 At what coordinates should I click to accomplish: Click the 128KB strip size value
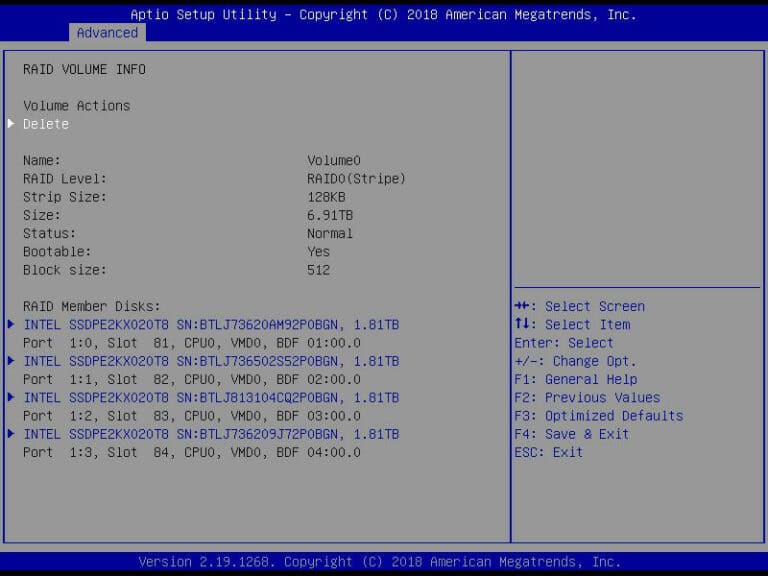(x=326, y=197)
